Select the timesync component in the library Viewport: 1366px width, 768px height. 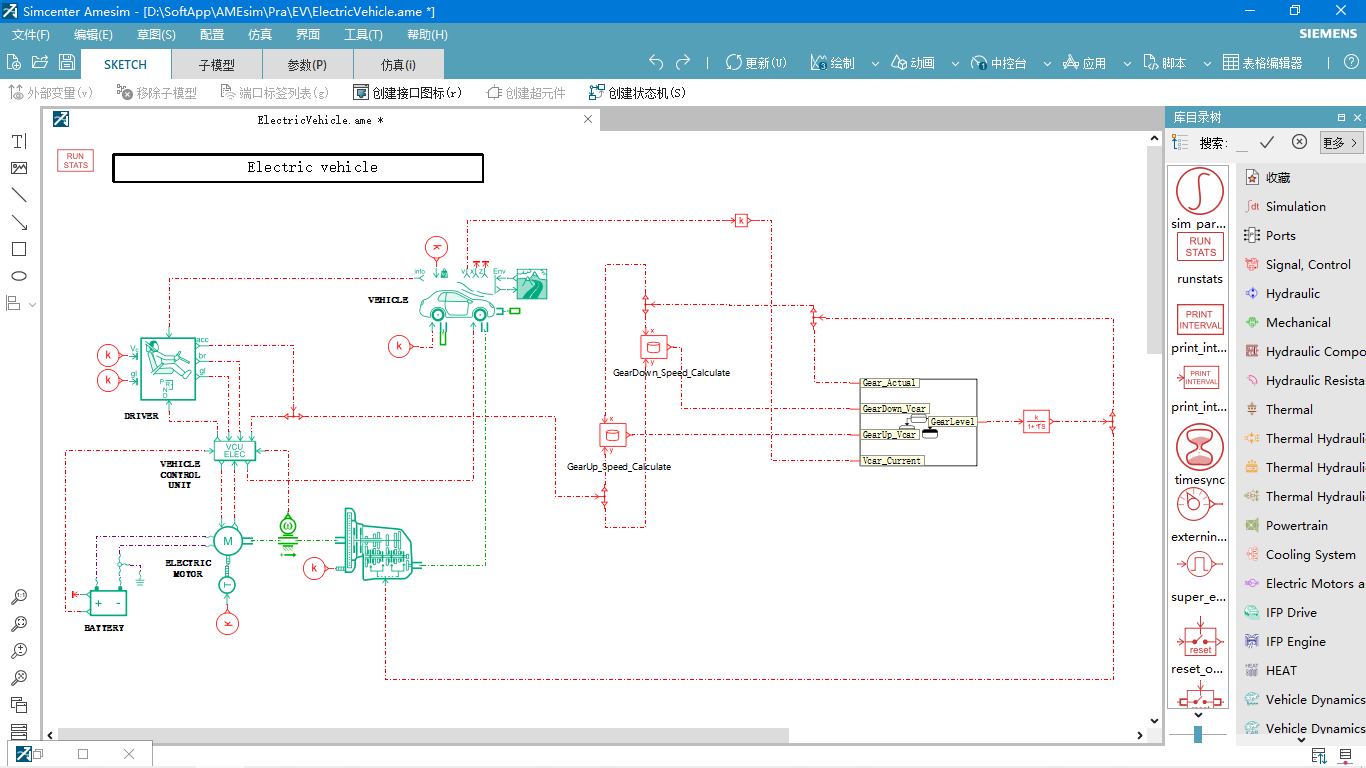click(1198, 450)
